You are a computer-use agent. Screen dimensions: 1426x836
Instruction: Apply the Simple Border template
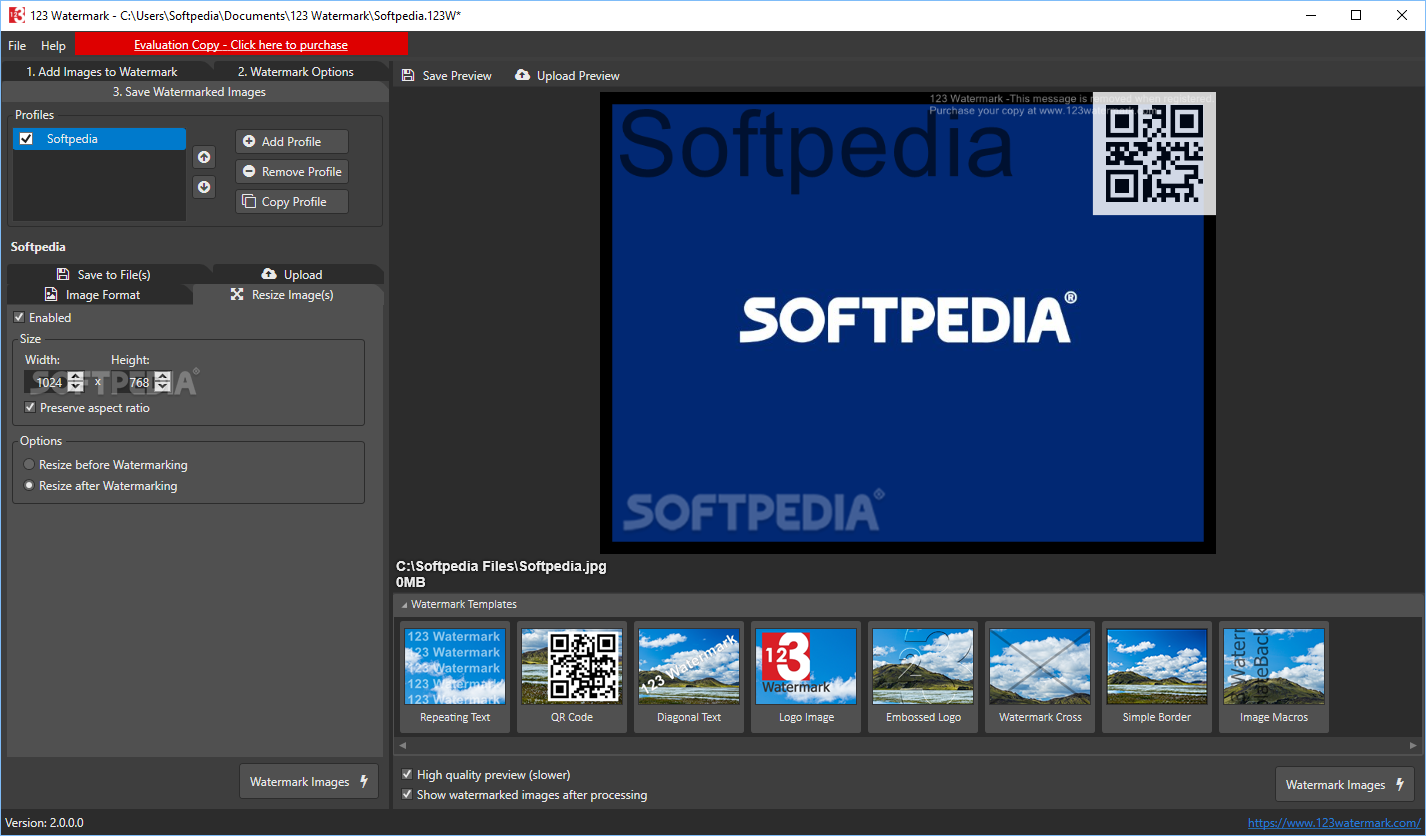coord(1157,677)
